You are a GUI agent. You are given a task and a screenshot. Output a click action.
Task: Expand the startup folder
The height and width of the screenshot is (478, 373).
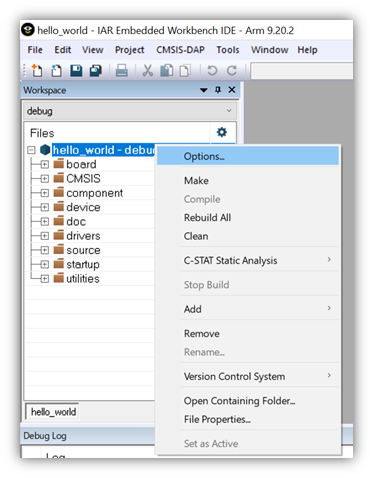[x=44, y=265]
